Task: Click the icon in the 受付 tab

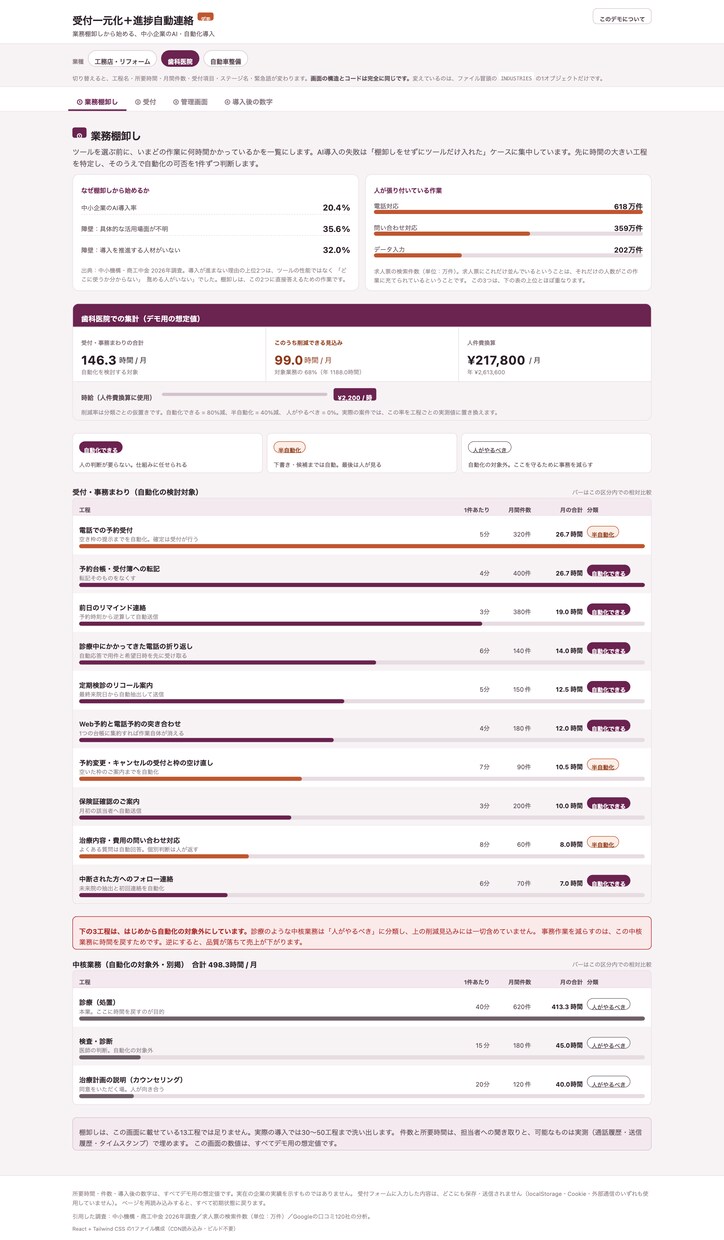Action: point(138,102)
